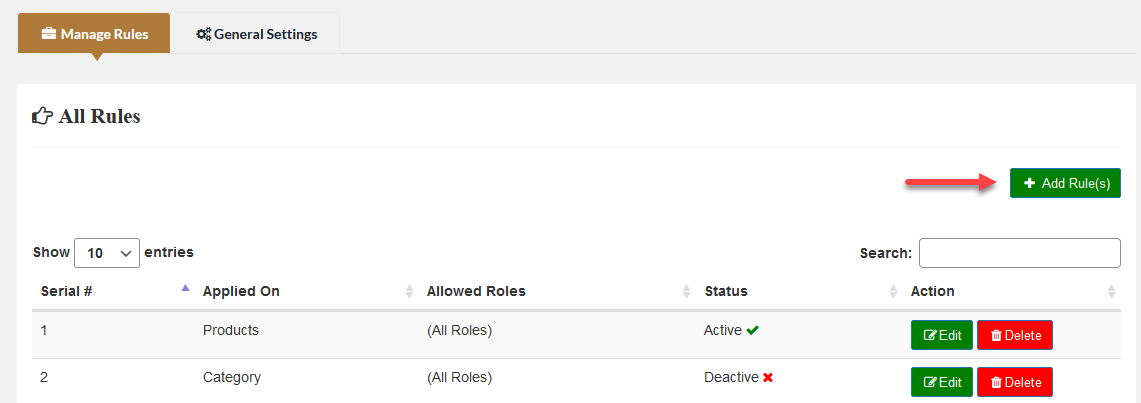Image resolution: width=1141 pixels, height=403 pixels.
Task: Sort using the Action column arrows
Action: (1112, 291)
